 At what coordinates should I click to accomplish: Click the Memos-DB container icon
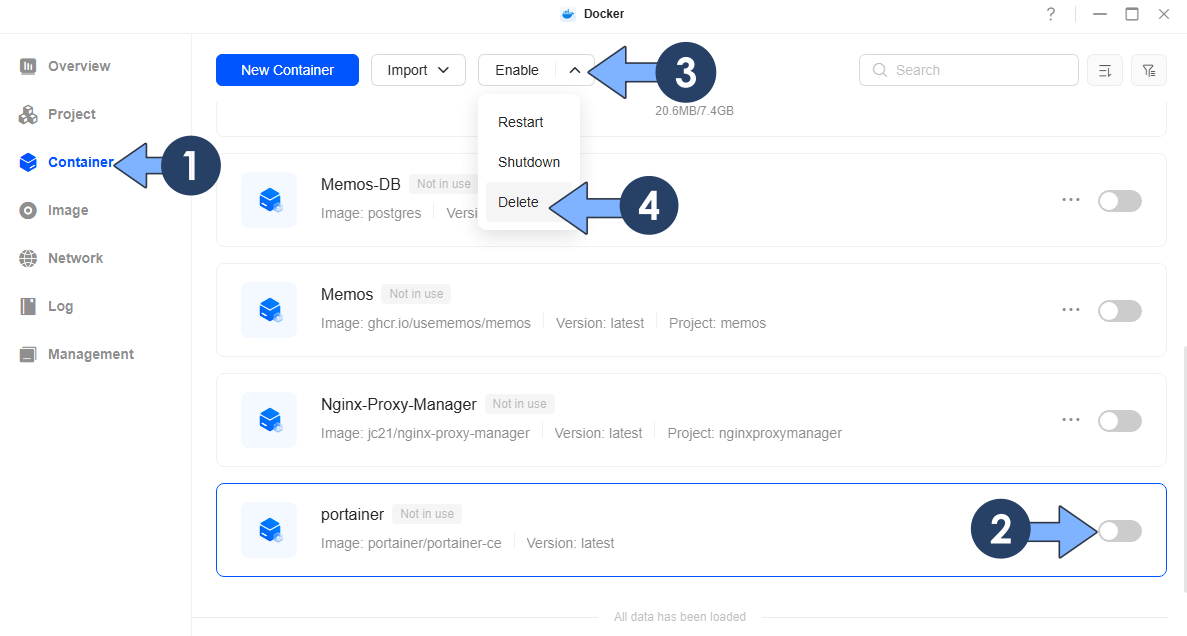[x=269, y=200]
